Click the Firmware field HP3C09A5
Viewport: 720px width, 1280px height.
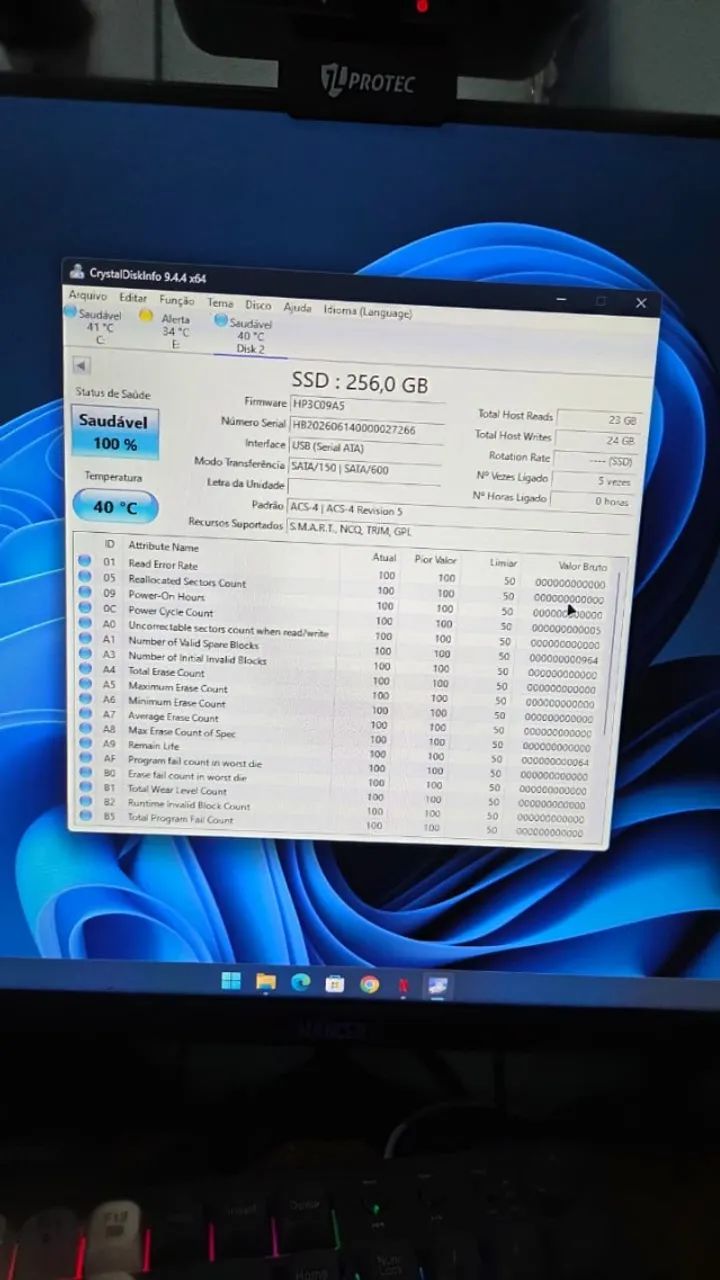tap(366, 405)
